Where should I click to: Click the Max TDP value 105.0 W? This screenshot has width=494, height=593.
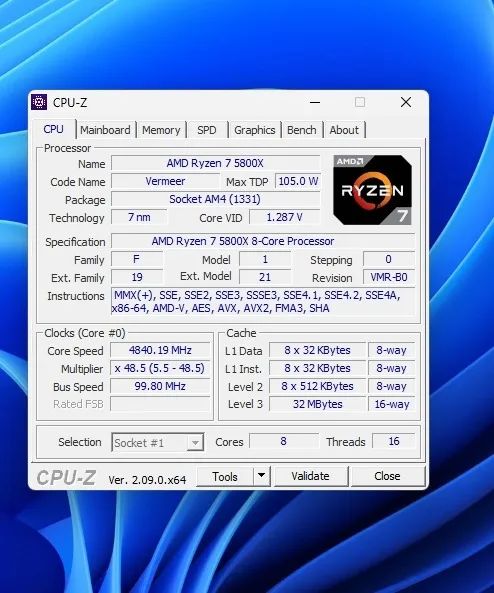298,181
